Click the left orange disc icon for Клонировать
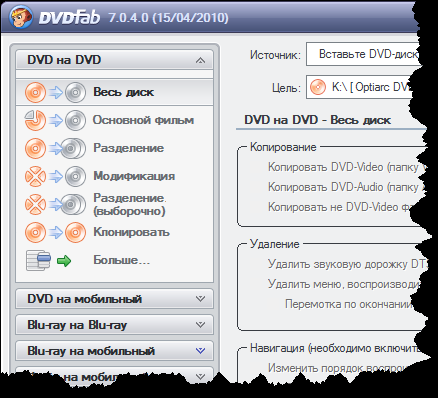Viewport: 438px width, 398px height. click(x=35, y=232)
